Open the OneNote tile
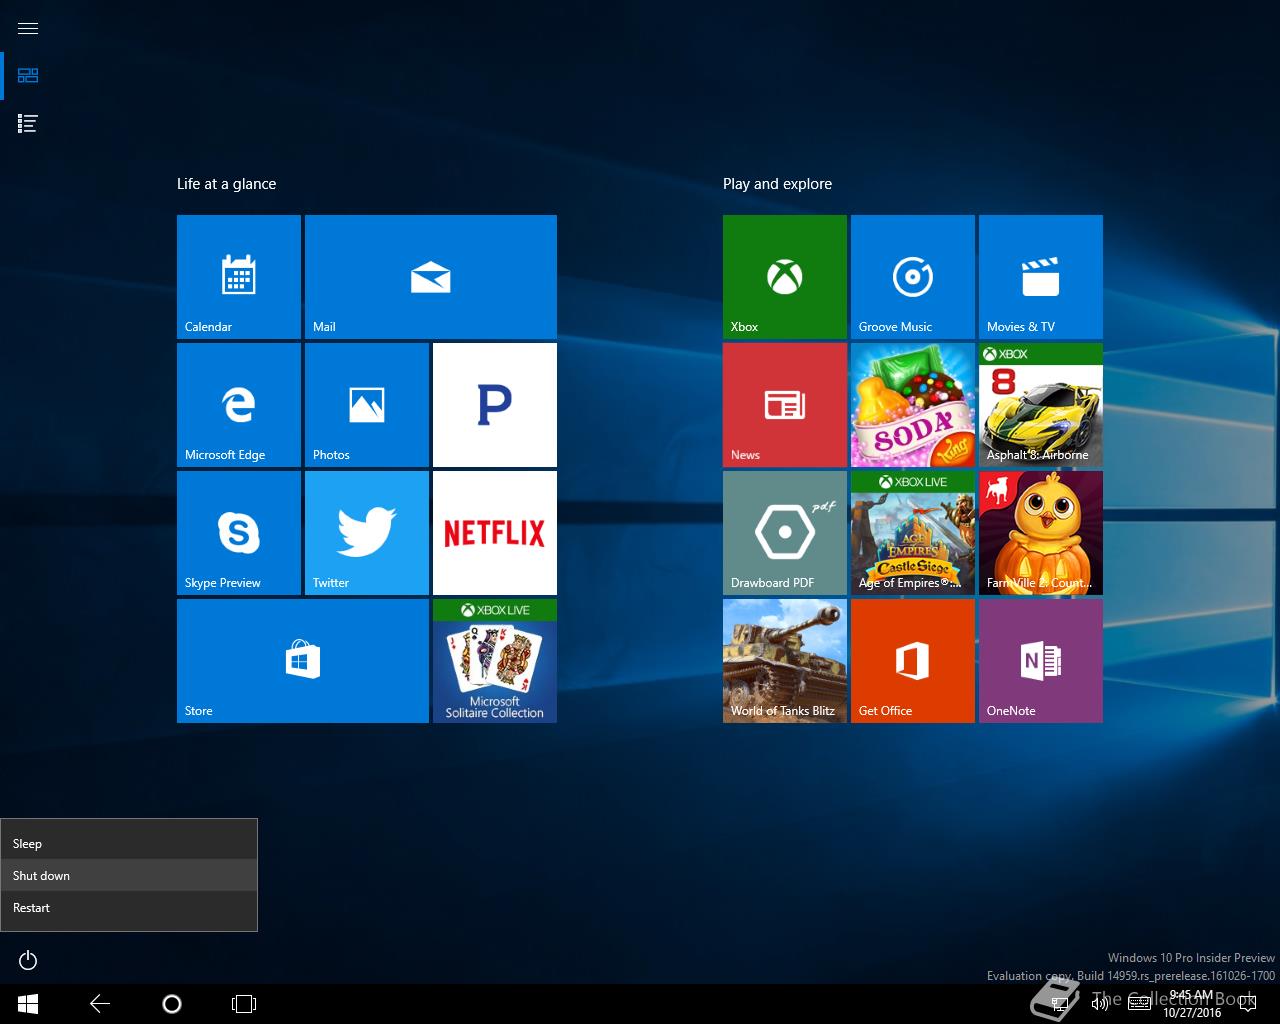Viewport: 1280px width, 1024px height. click(x=1041, y=661)
